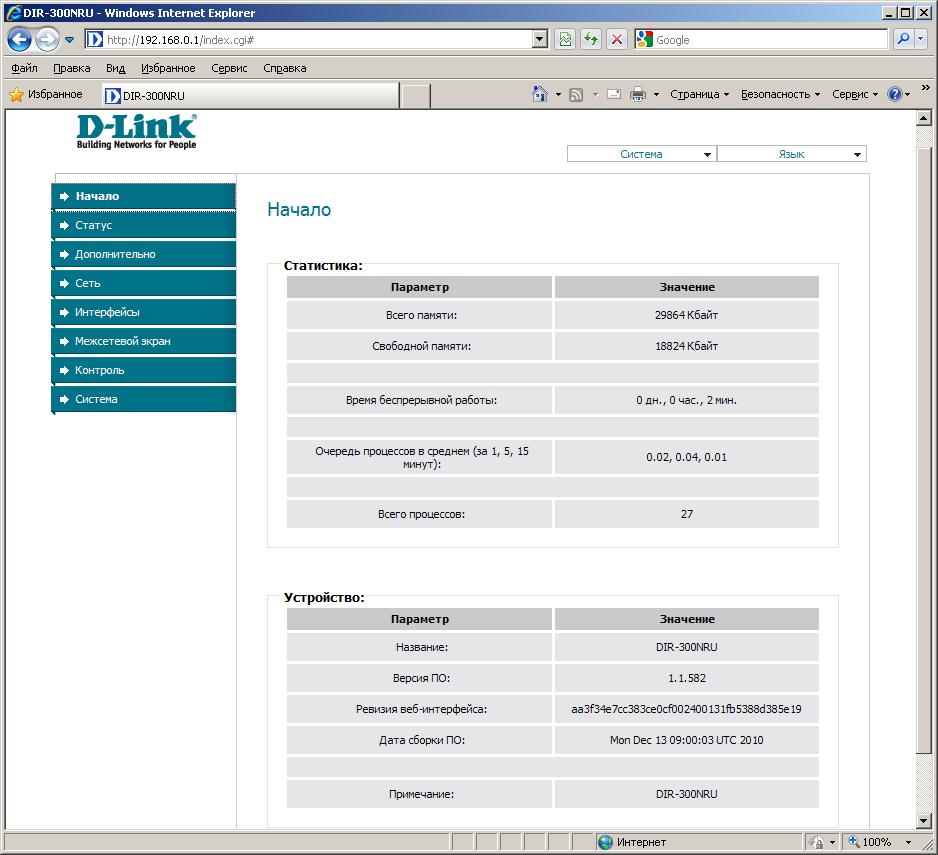
Task: Expand the address bar history dropdown
Action: [540, 40]
